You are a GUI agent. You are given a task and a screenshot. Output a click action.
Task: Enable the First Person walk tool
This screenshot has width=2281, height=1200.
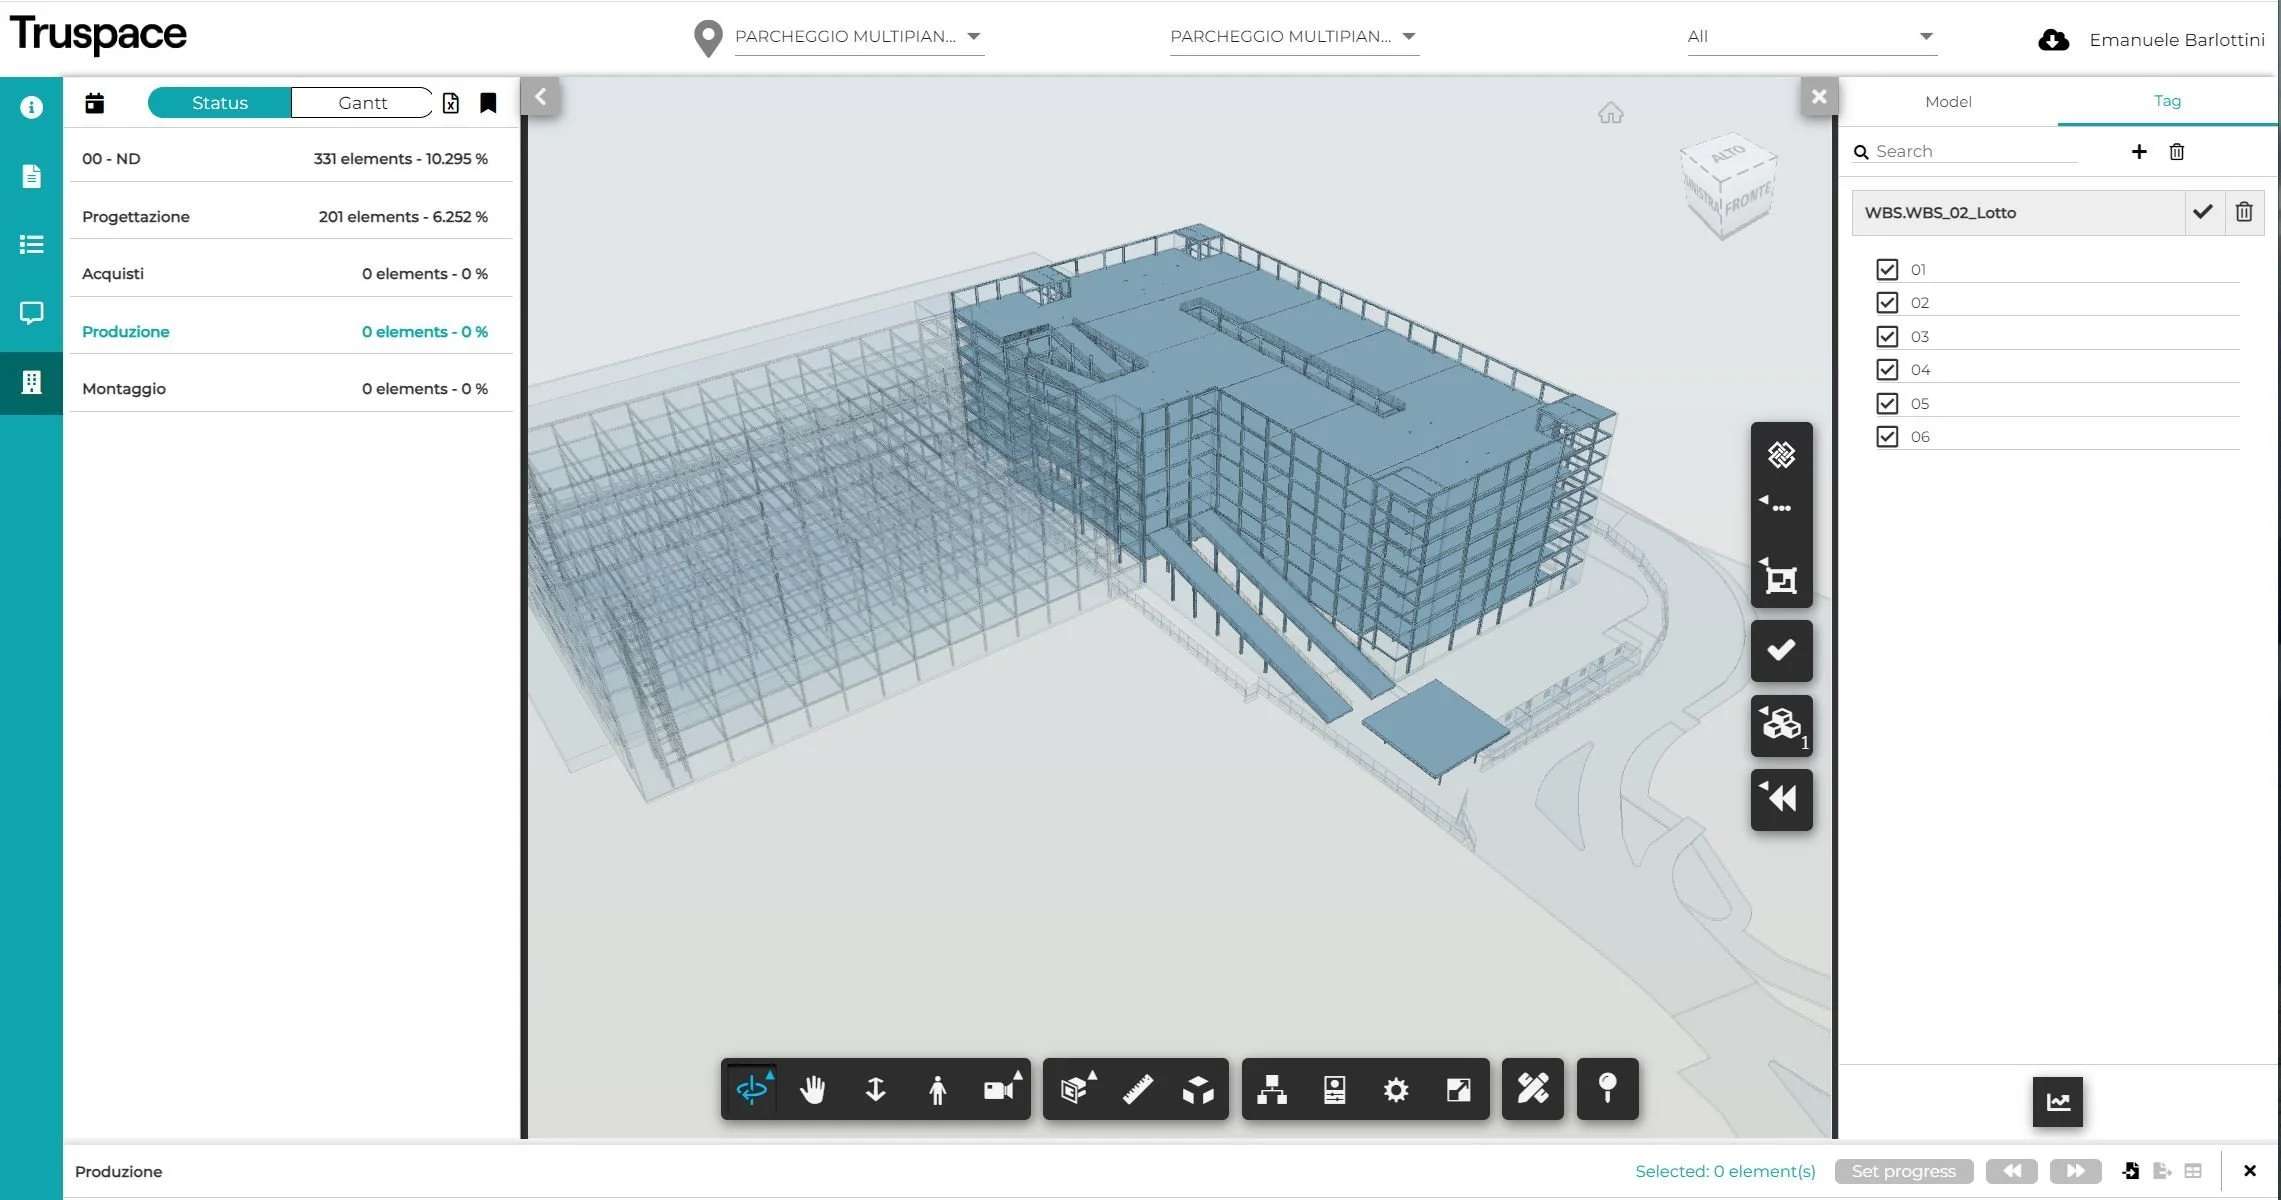(x=937, y=1089)
